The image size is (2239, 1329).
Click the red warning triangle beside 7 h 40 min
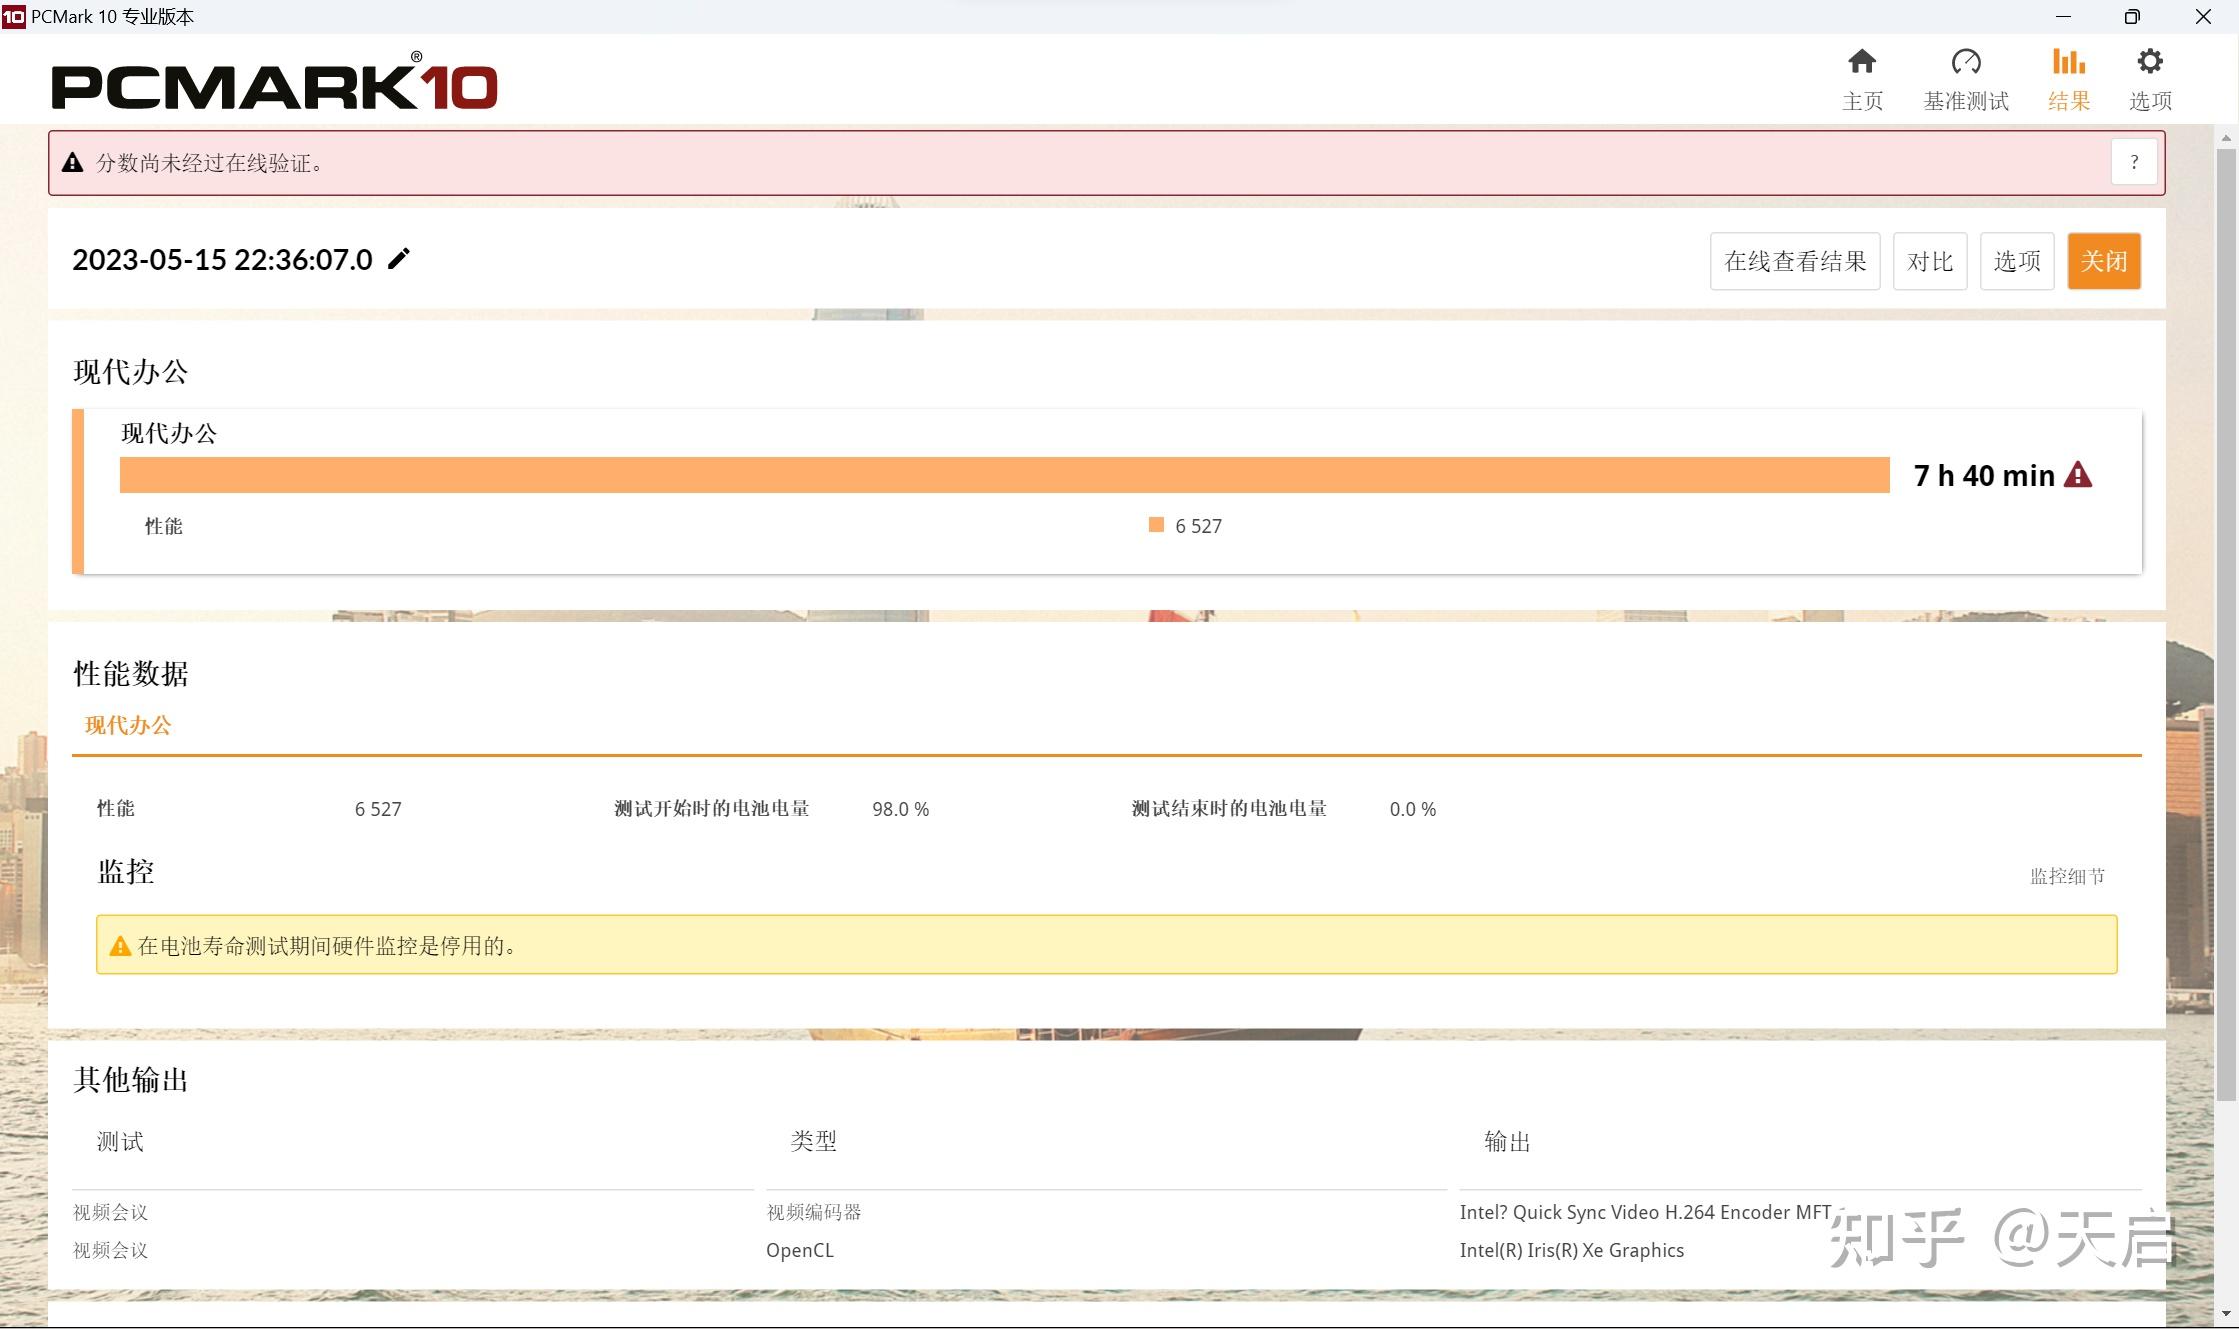pos(2078,475)
